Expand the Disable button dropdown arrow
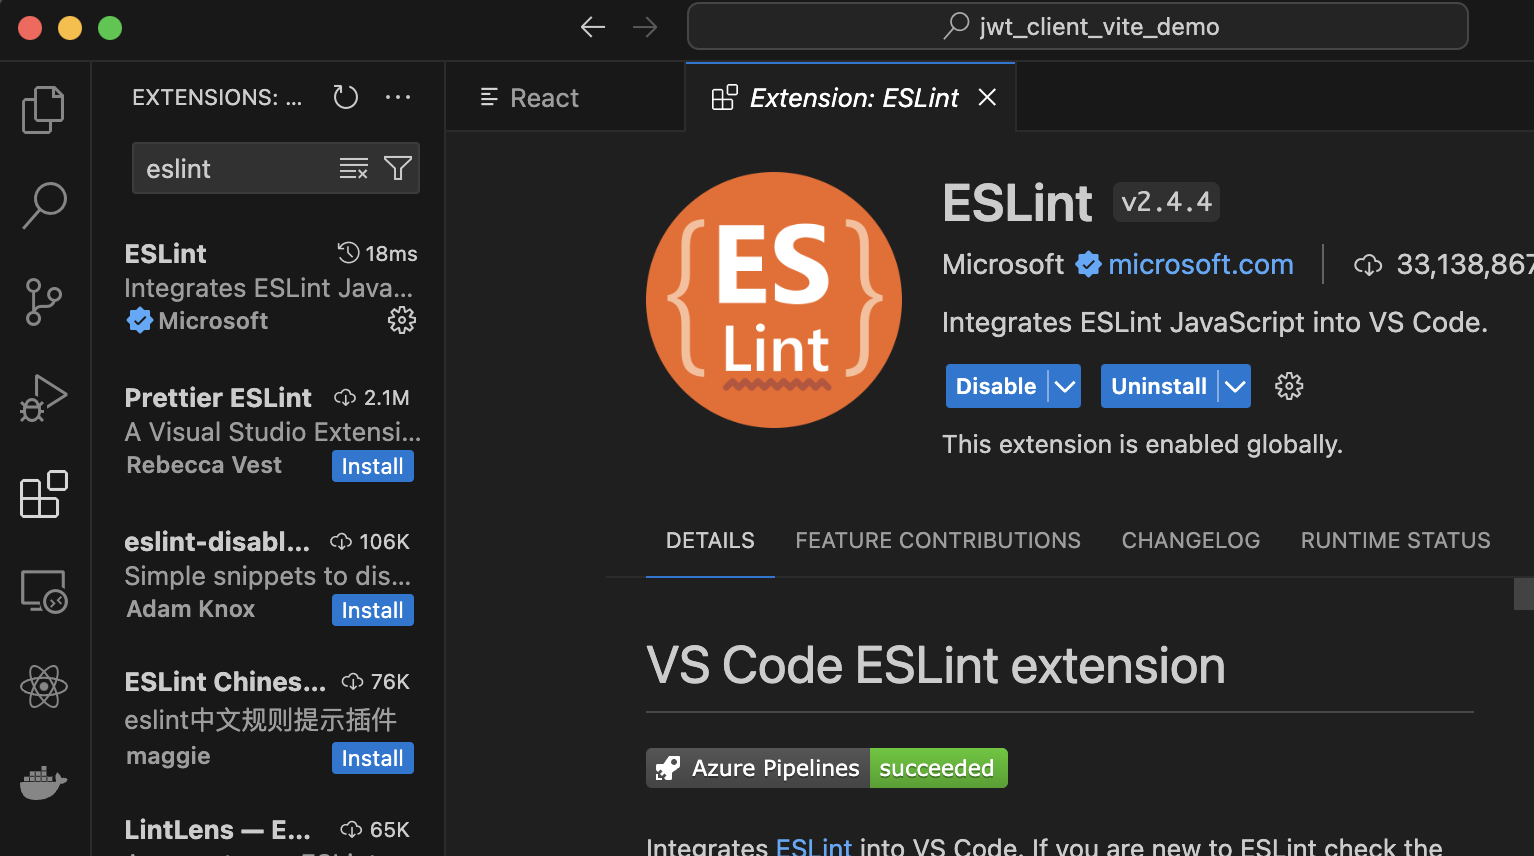The width and height of the screenshot is (1534, 856). pos(1065,386)
